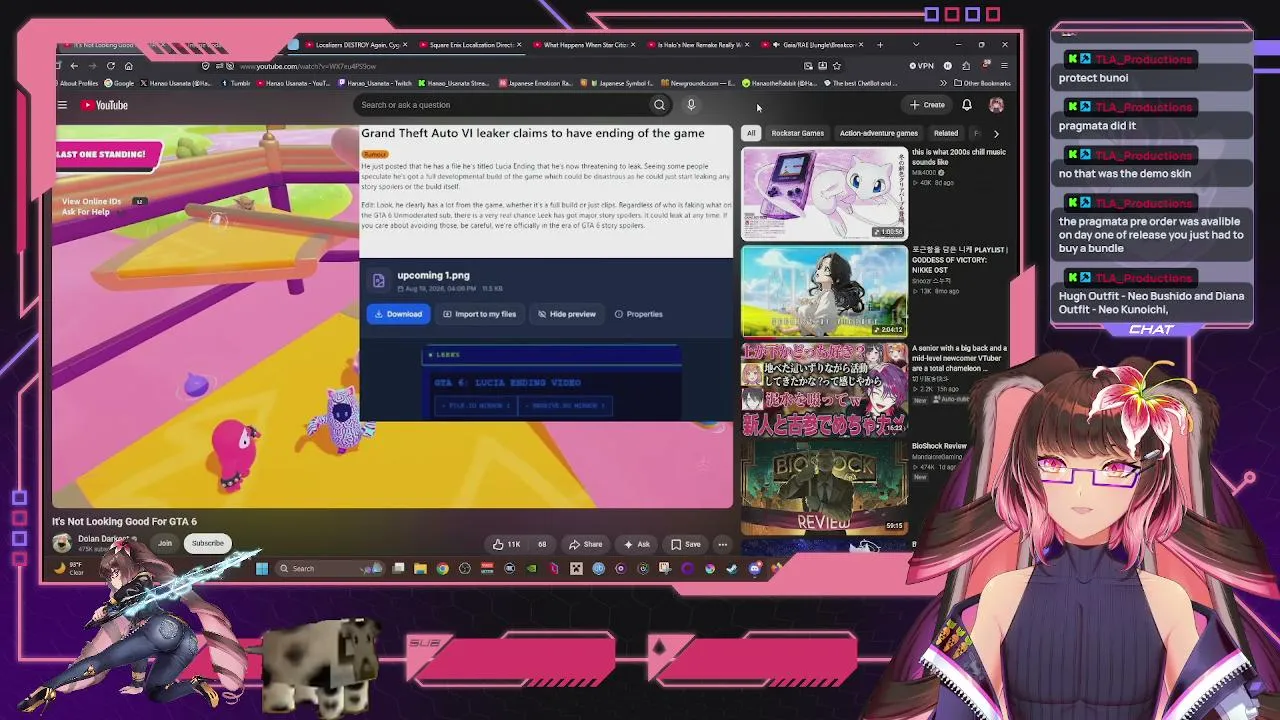Open YouTube notifications bell

point(967,105)
